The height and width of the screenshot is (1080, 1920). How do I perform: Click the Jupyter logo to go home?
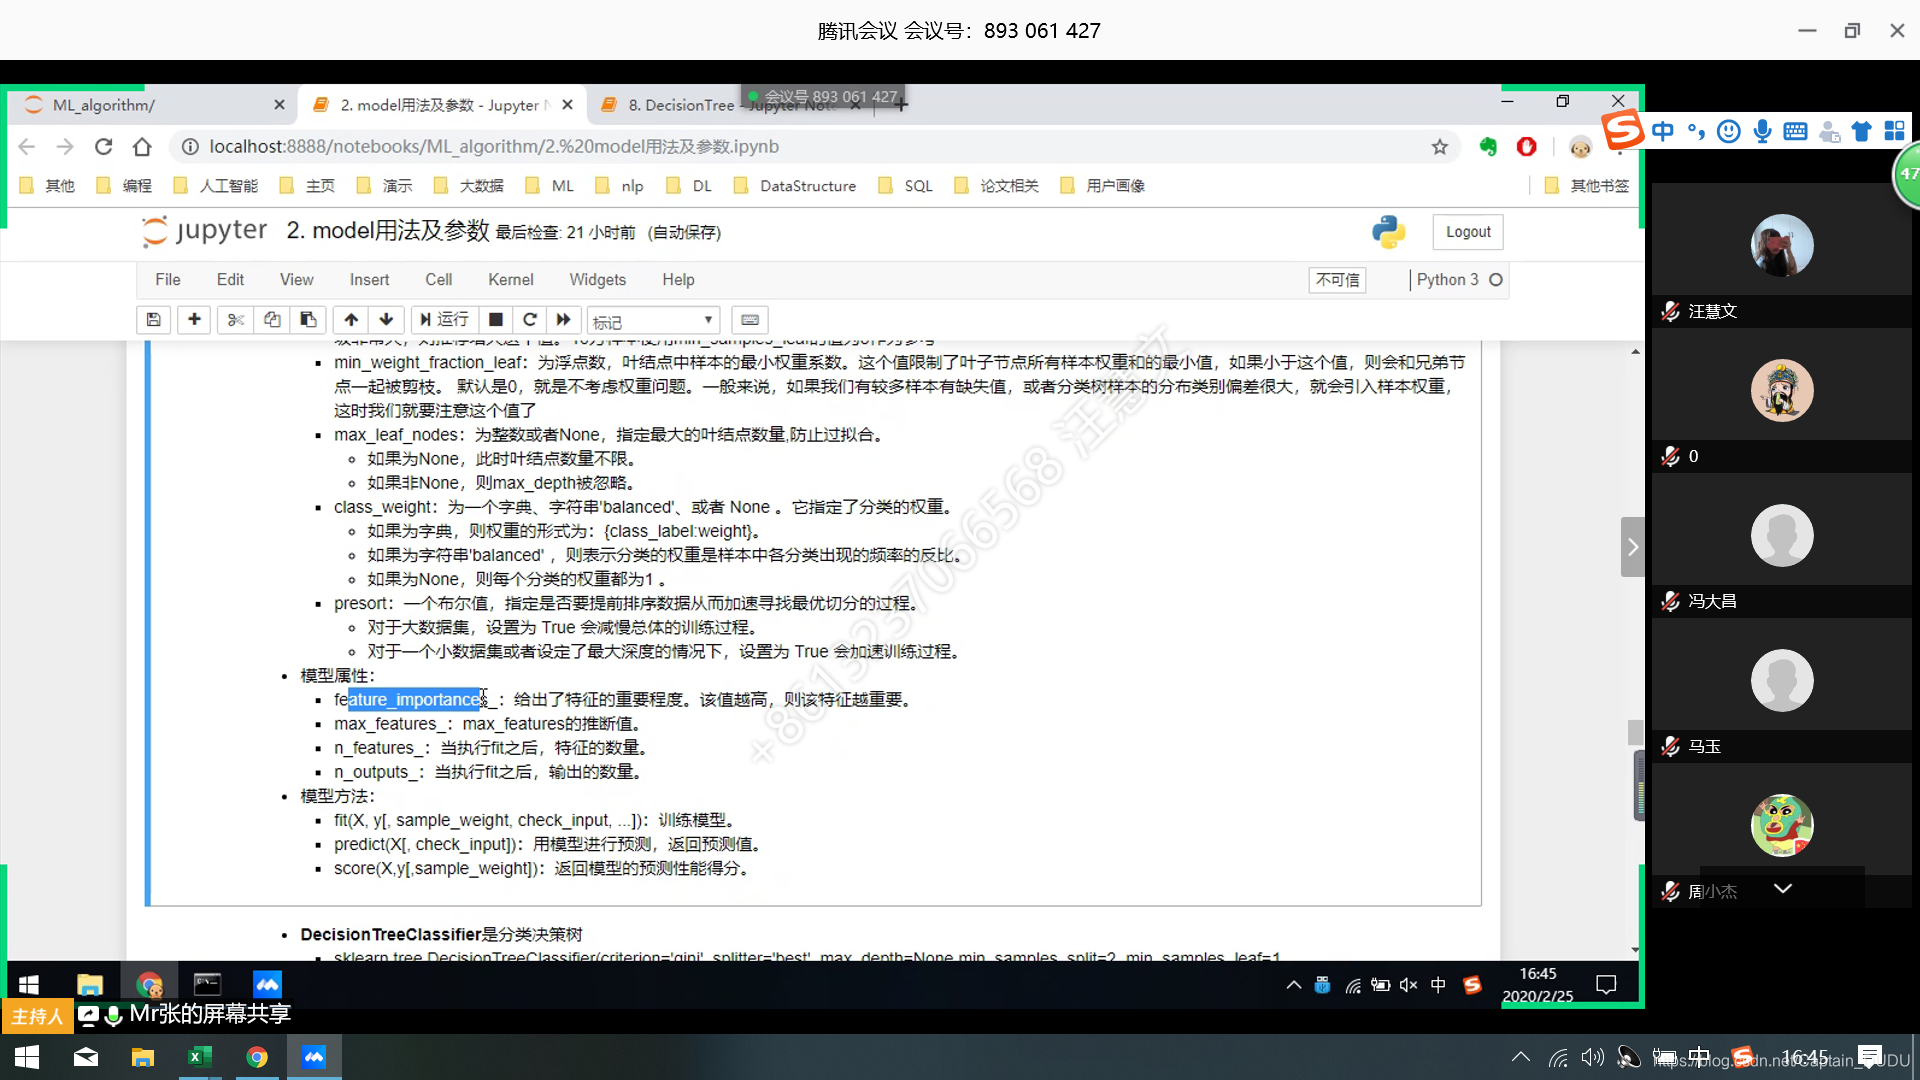pos(205,231)
